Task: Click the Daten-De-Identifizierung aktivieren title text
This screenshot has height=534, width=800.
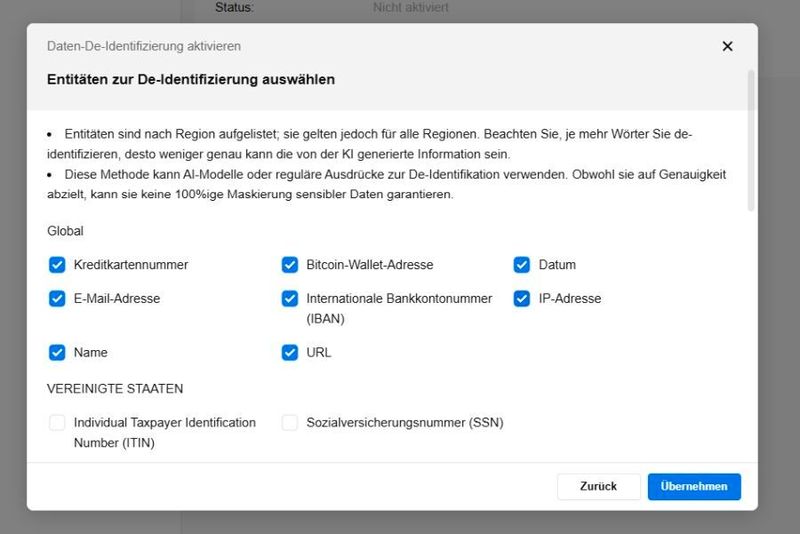Action: 144,46
